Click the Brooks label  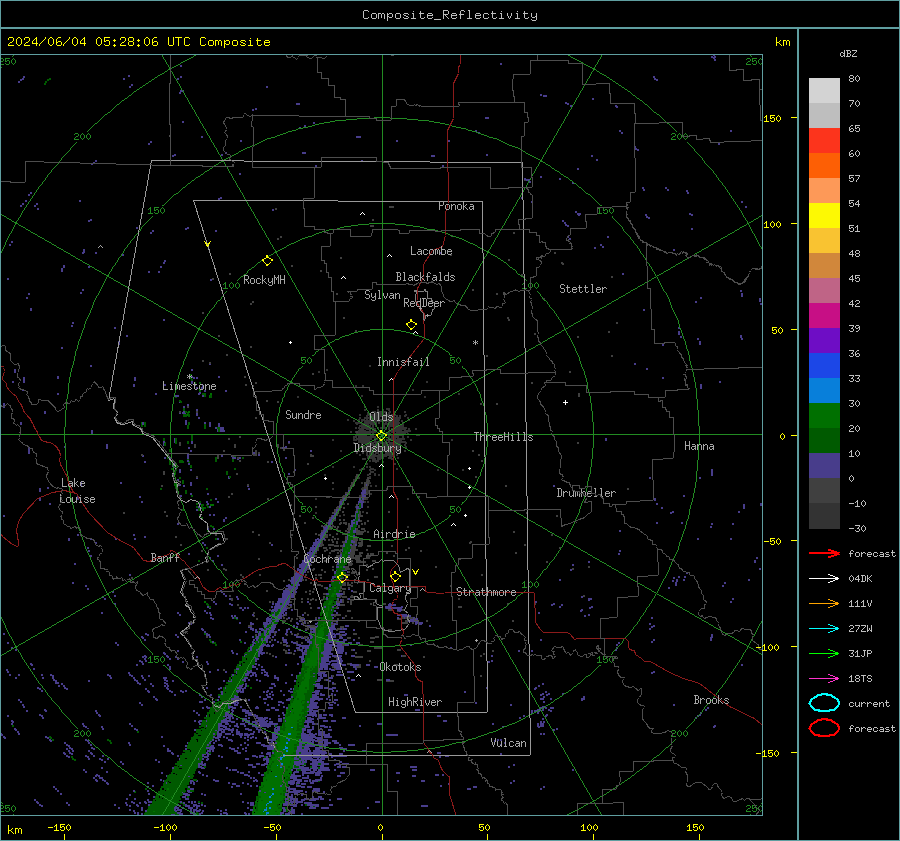pos(711,700)
